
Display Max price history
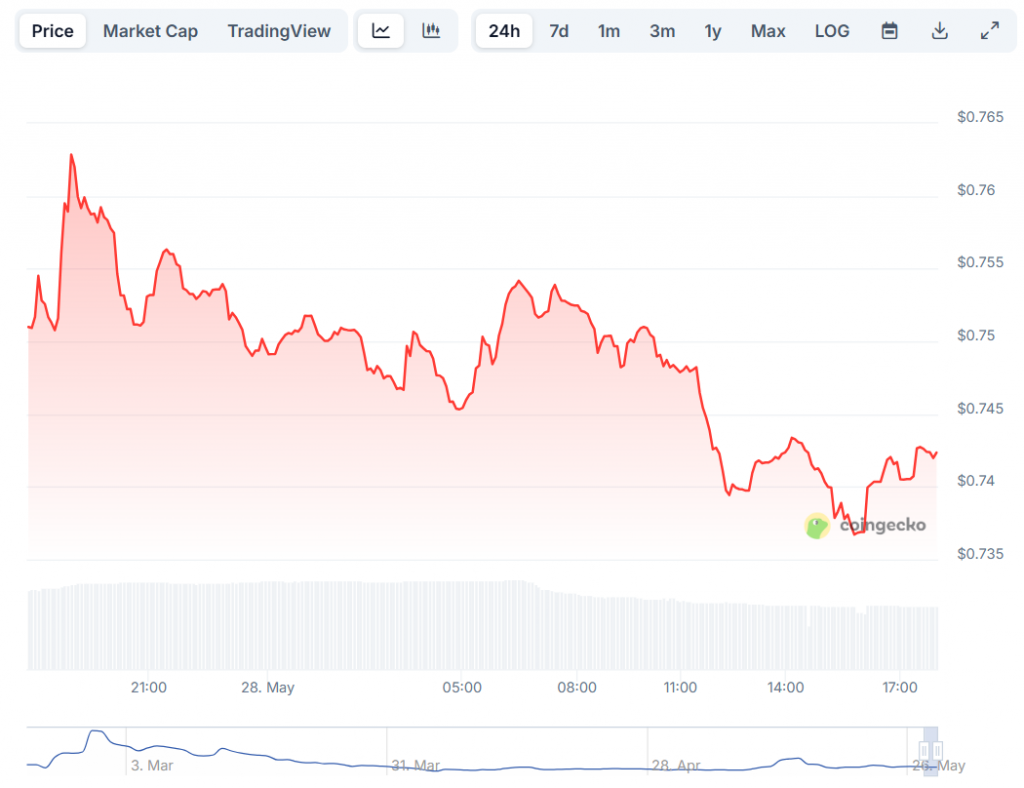pyautogui.click(x=768, y=31)
